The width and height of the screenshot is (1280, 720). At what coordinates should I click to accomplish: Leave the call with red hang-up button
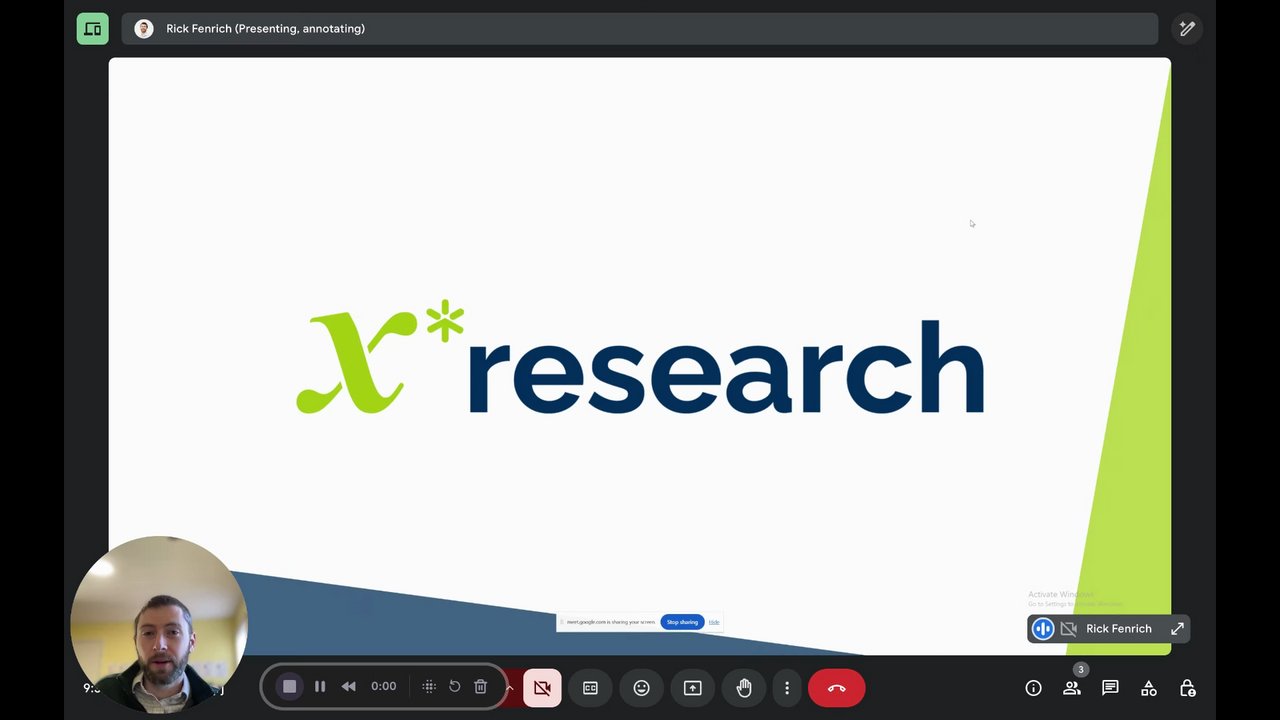pos(837,688)
